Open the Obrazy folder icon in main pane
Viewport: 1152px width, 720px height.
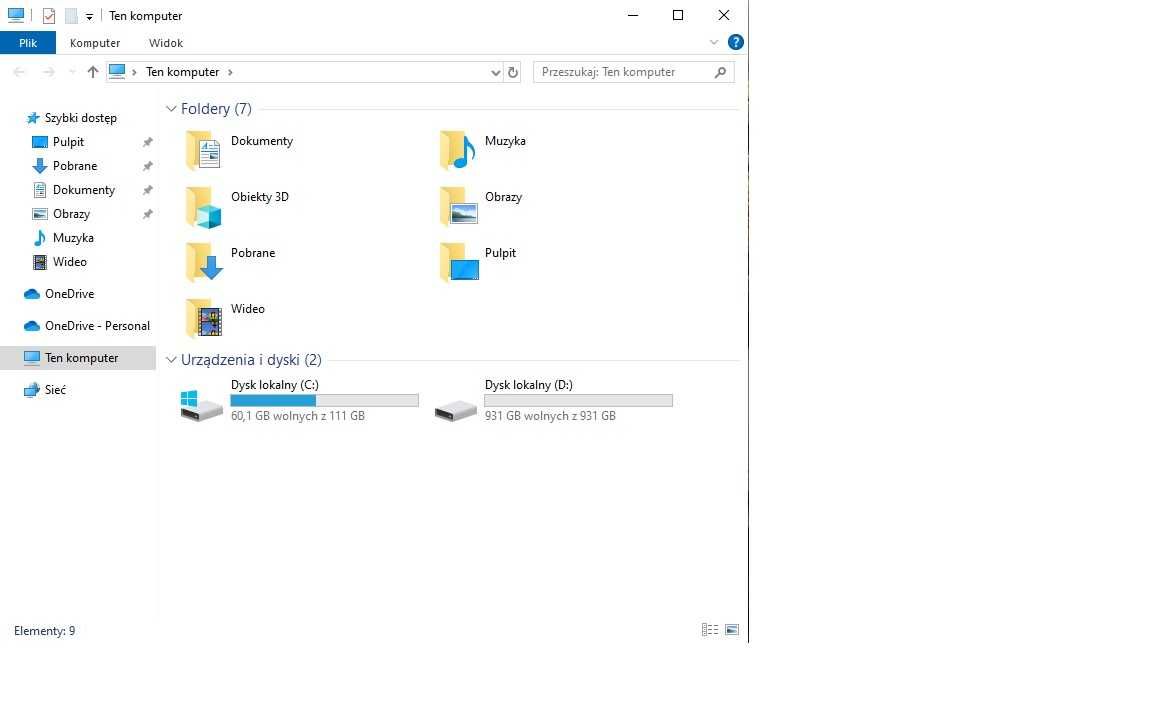pyautogui.click(x=458, y=206)
